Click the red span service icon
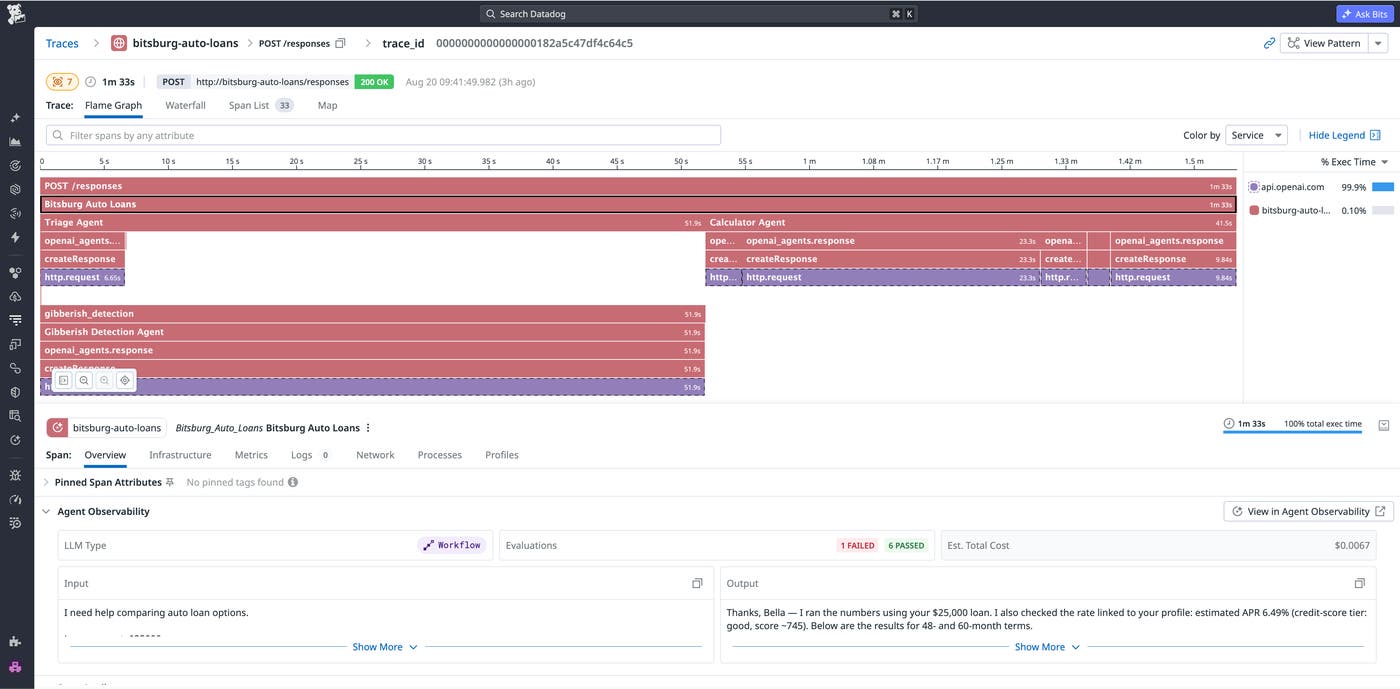Image resolution: width=1400 pixels, height=689 pixels. coord(57,428)
